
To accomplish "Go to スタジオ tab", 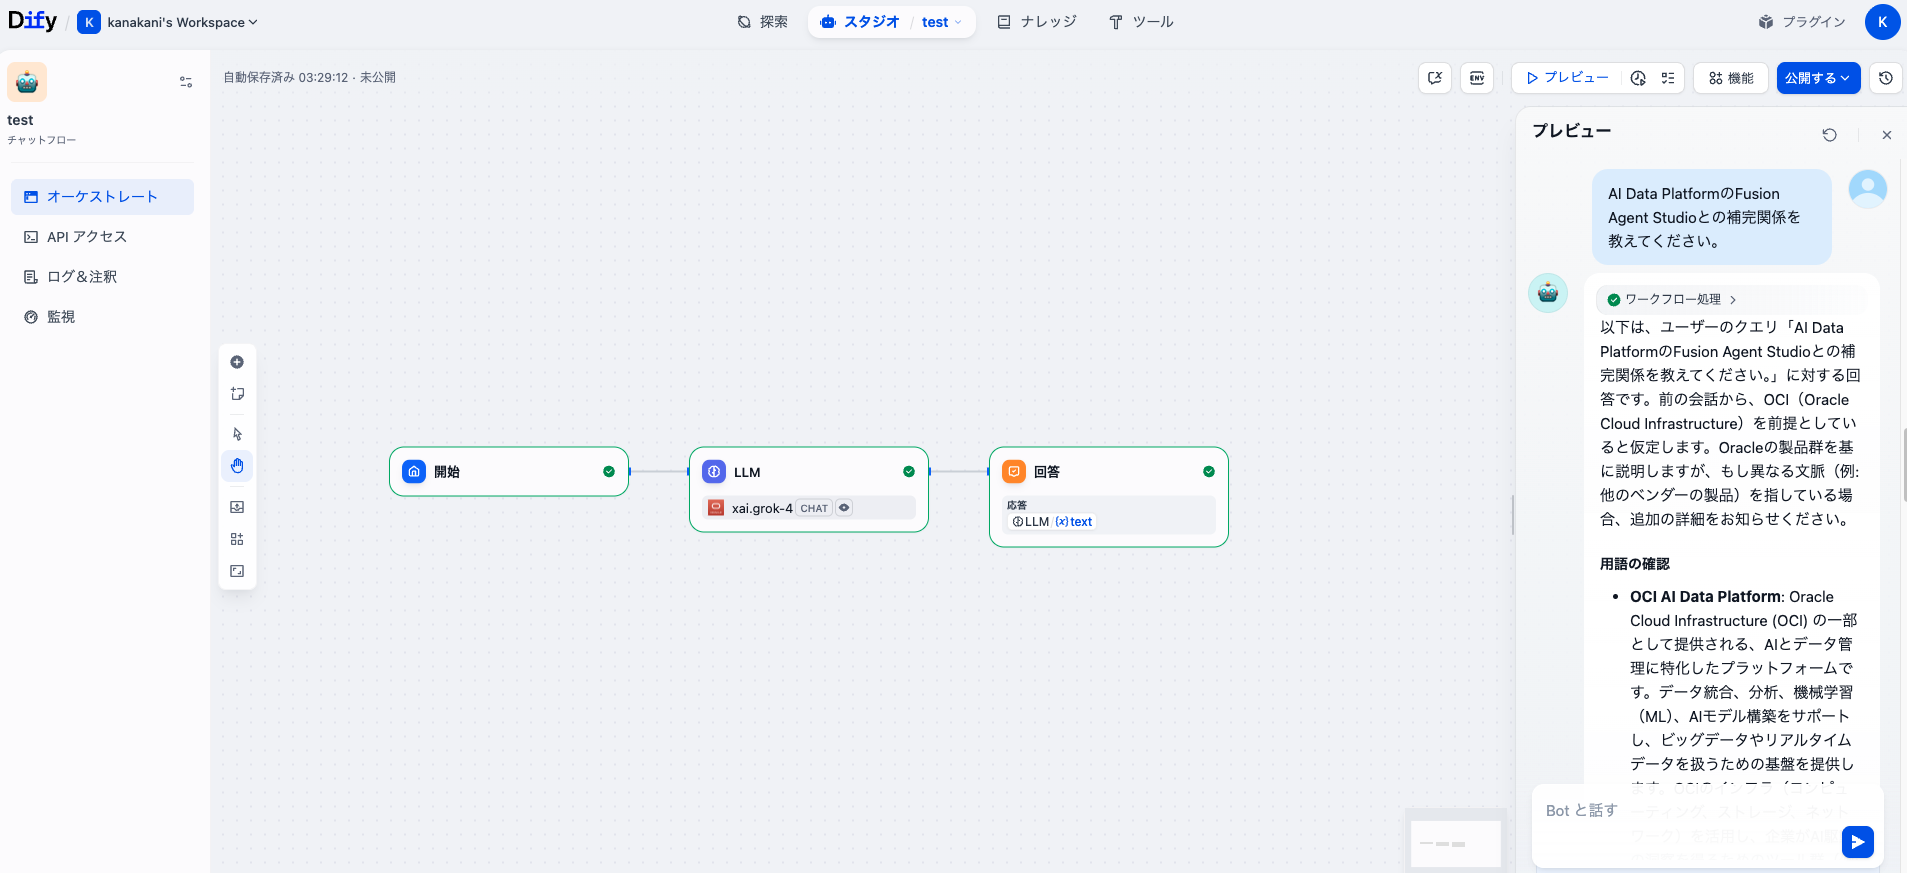I will click(860, 22).
